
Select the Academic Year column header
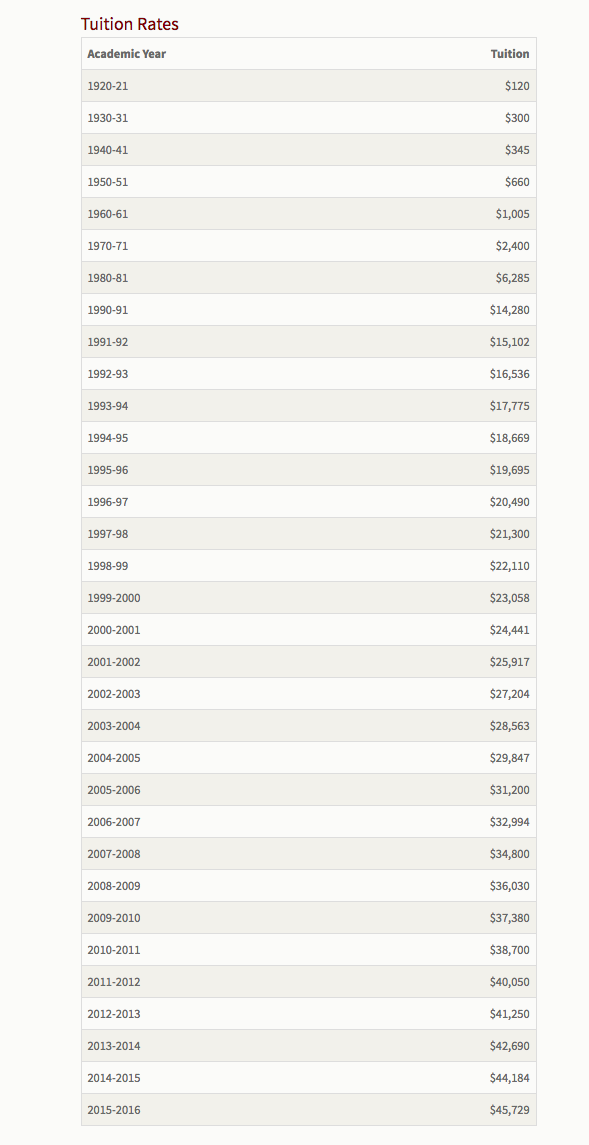click(x=126, y=54)
